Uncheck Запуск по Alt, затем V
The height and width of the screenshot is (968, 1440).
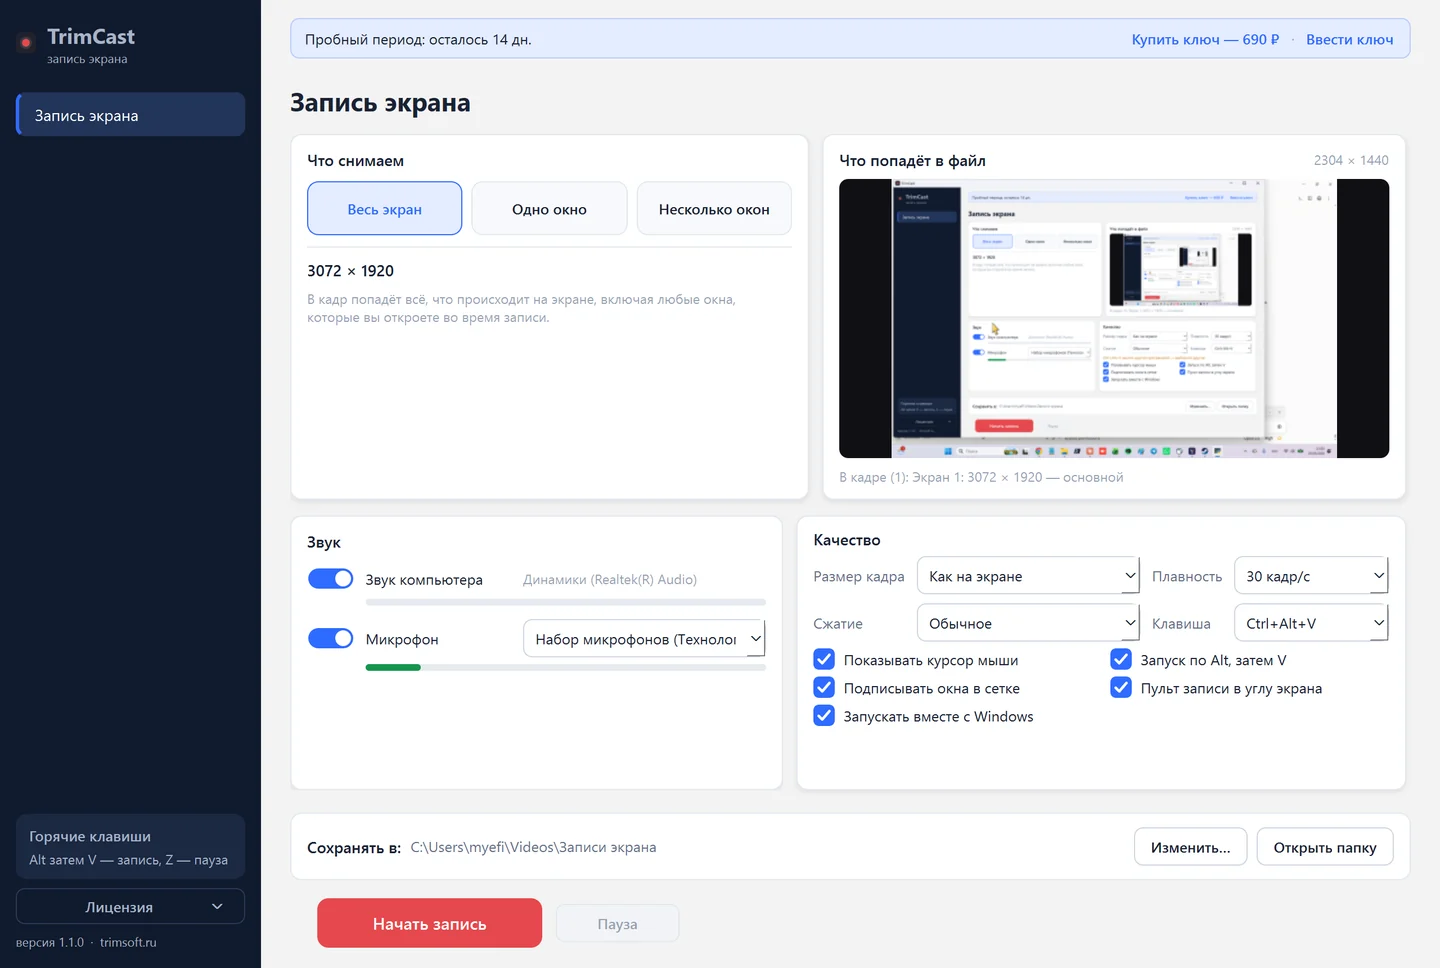(x=1121, y=660)
